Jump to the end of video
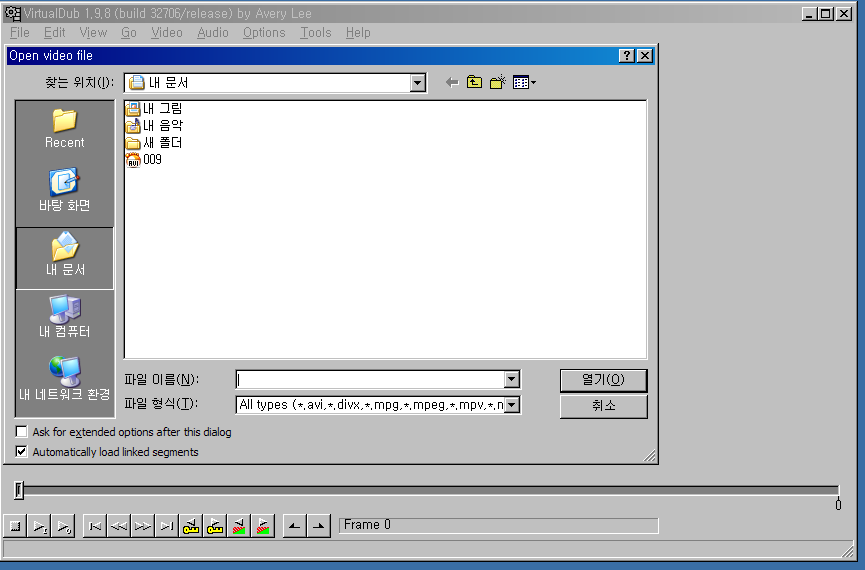 tap(167, 526)
